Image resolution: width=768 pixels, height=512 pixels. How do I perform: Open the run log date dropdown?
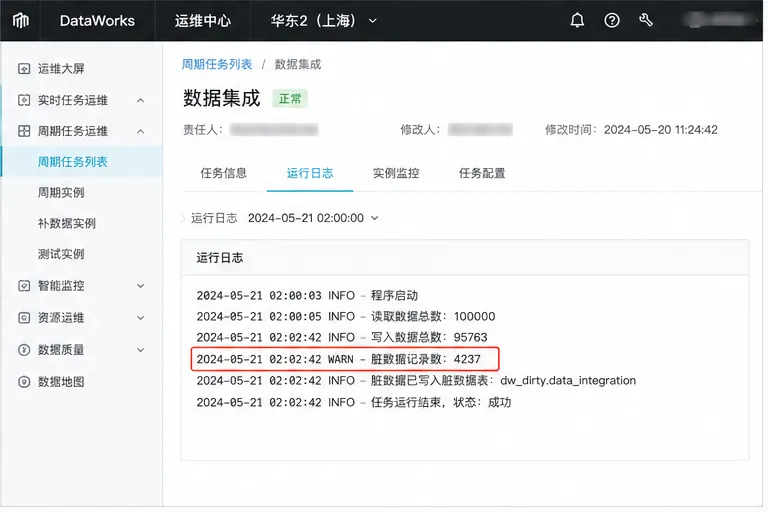[x=313, y=218]
